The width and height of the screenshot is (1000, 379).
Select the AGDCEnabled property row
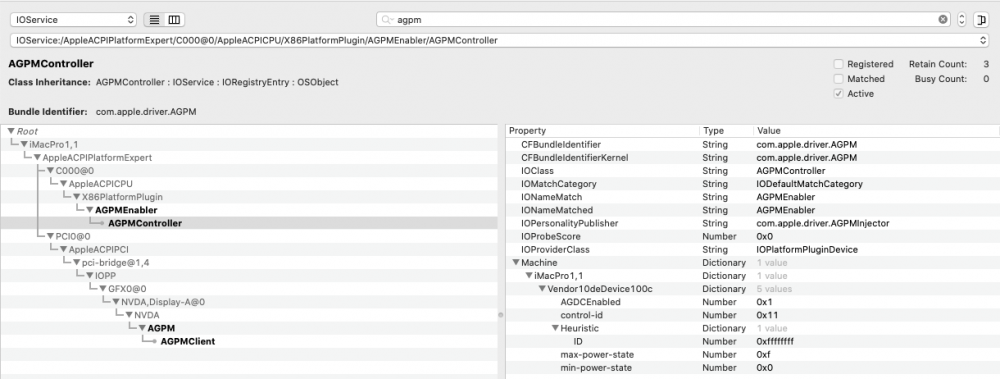(753, 302)
